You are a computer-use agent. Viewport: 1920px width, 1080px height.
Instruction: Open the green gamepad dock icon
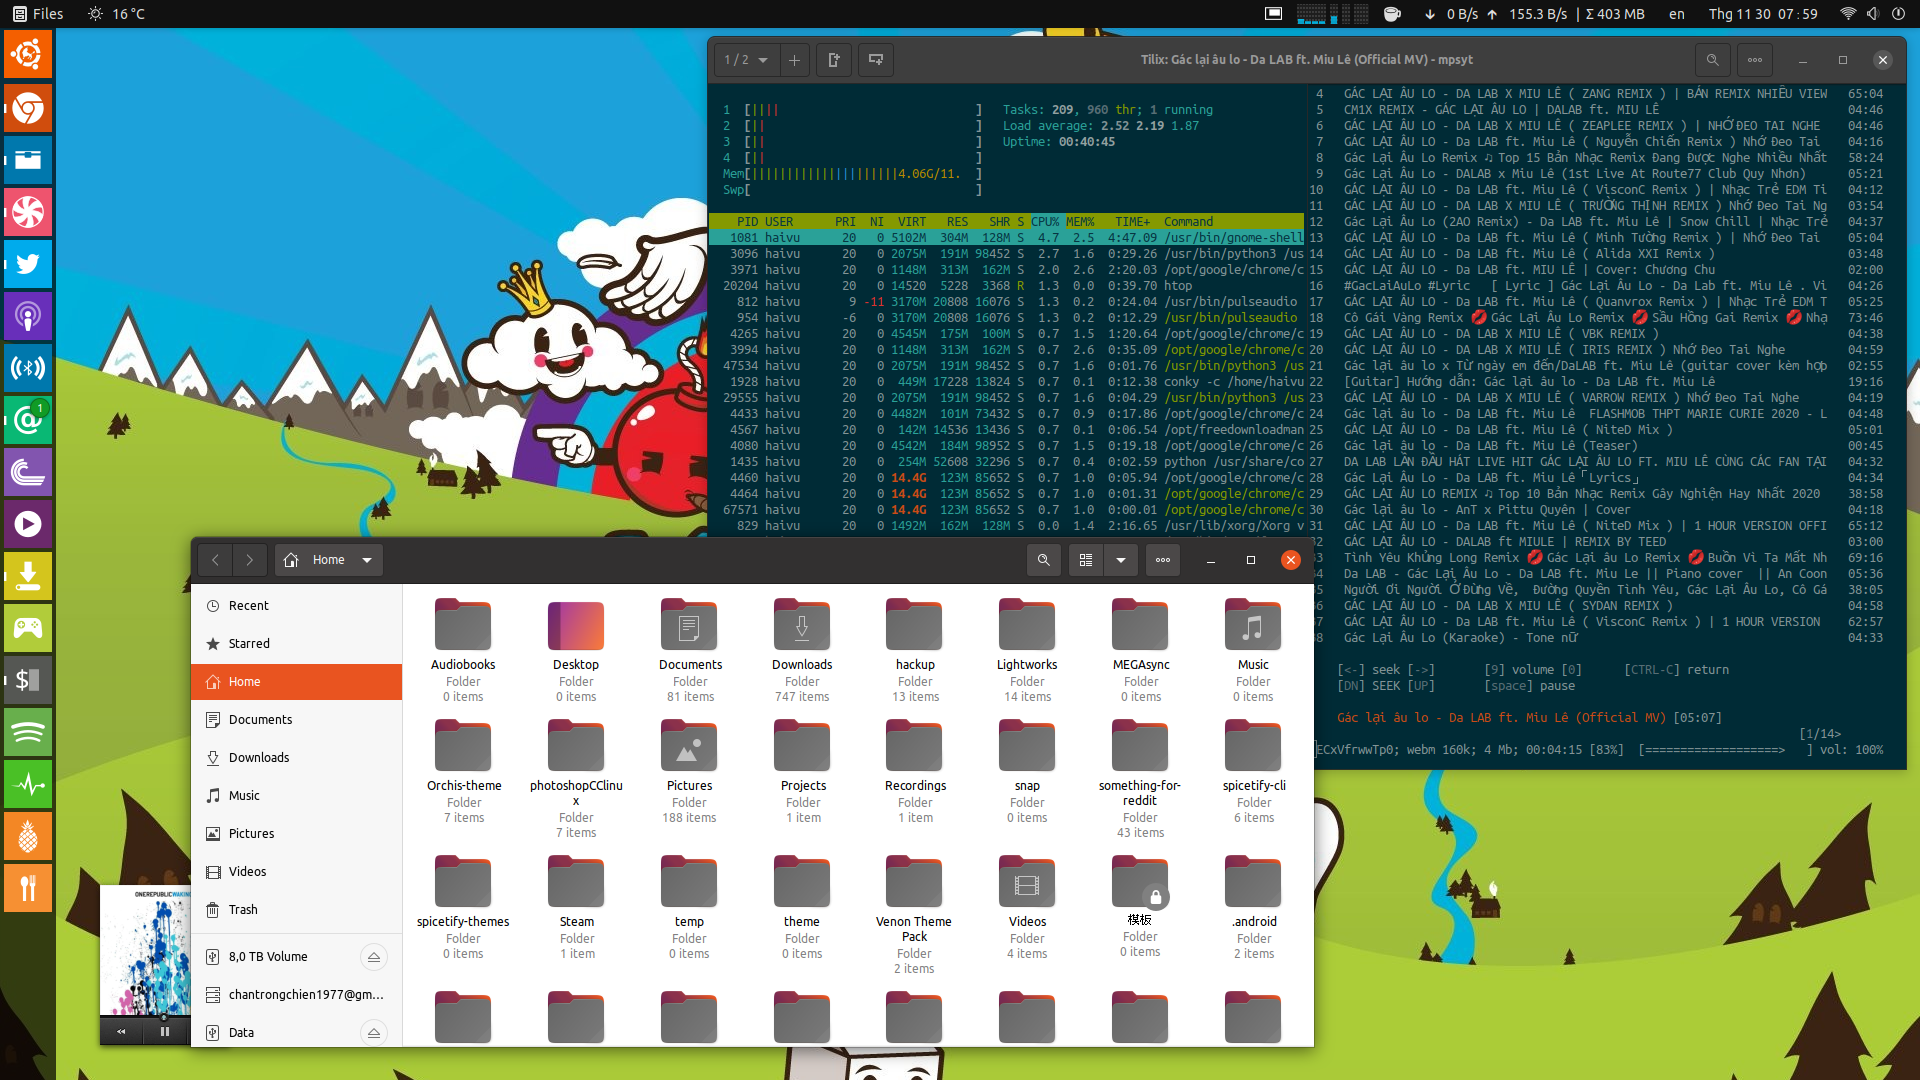[x=28, y=628]
